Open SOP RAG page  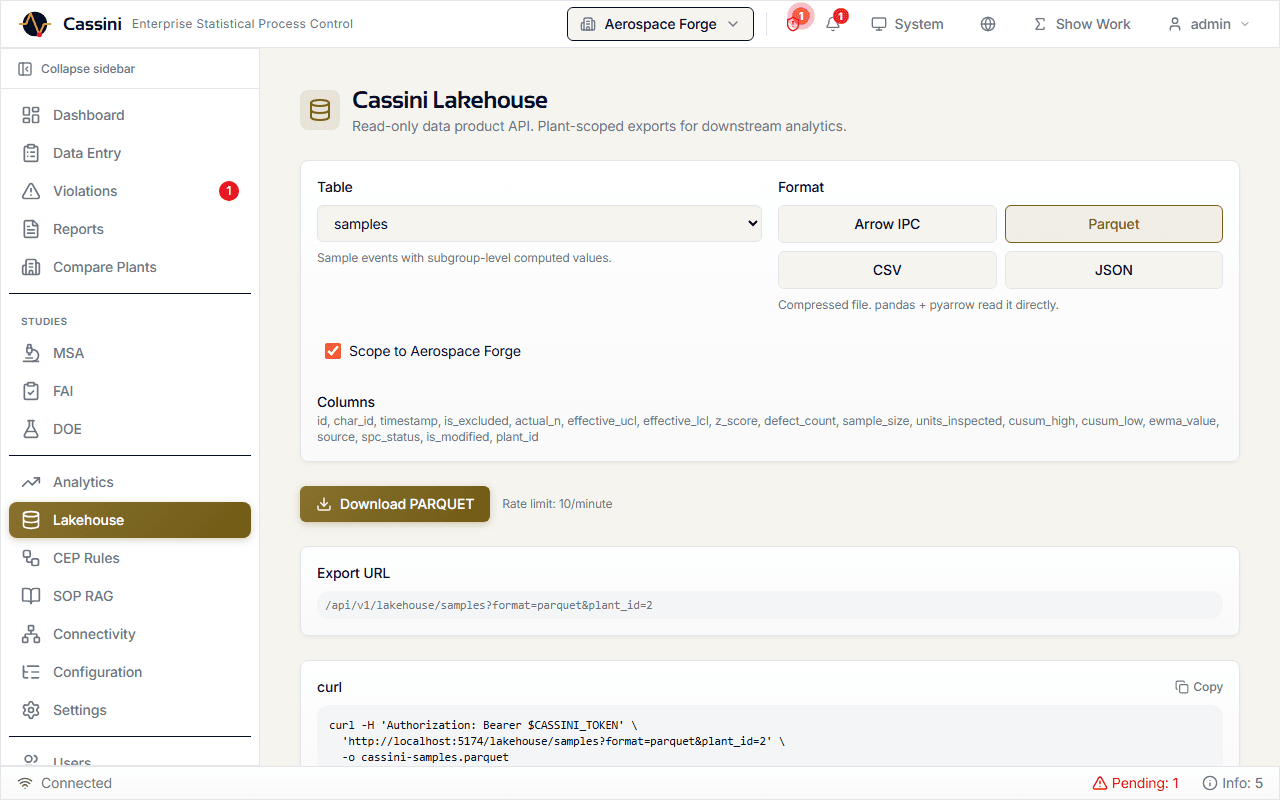point(130,596)
